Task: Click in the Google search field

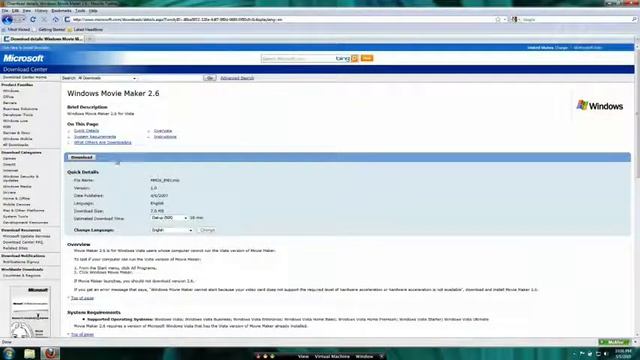Action: [575, 19]
